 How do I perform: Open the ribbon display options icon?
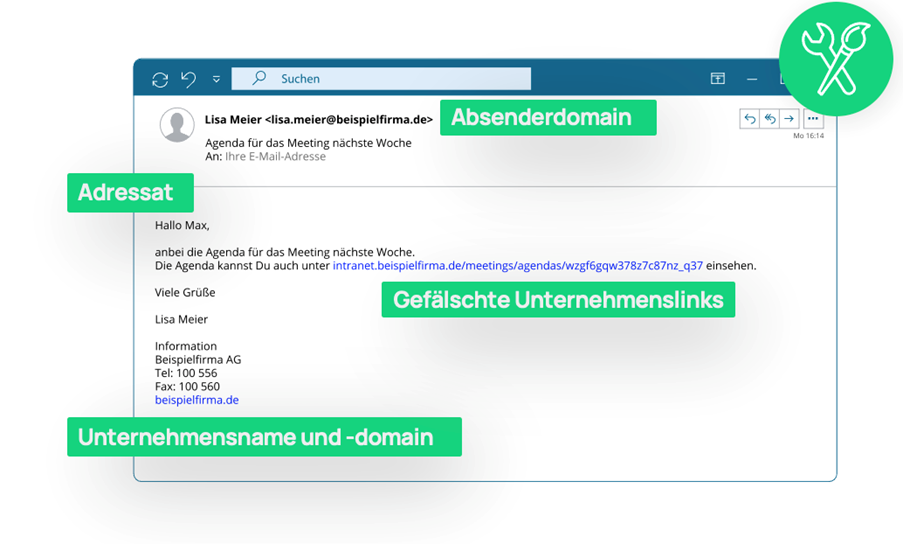[x=717, y=79]
